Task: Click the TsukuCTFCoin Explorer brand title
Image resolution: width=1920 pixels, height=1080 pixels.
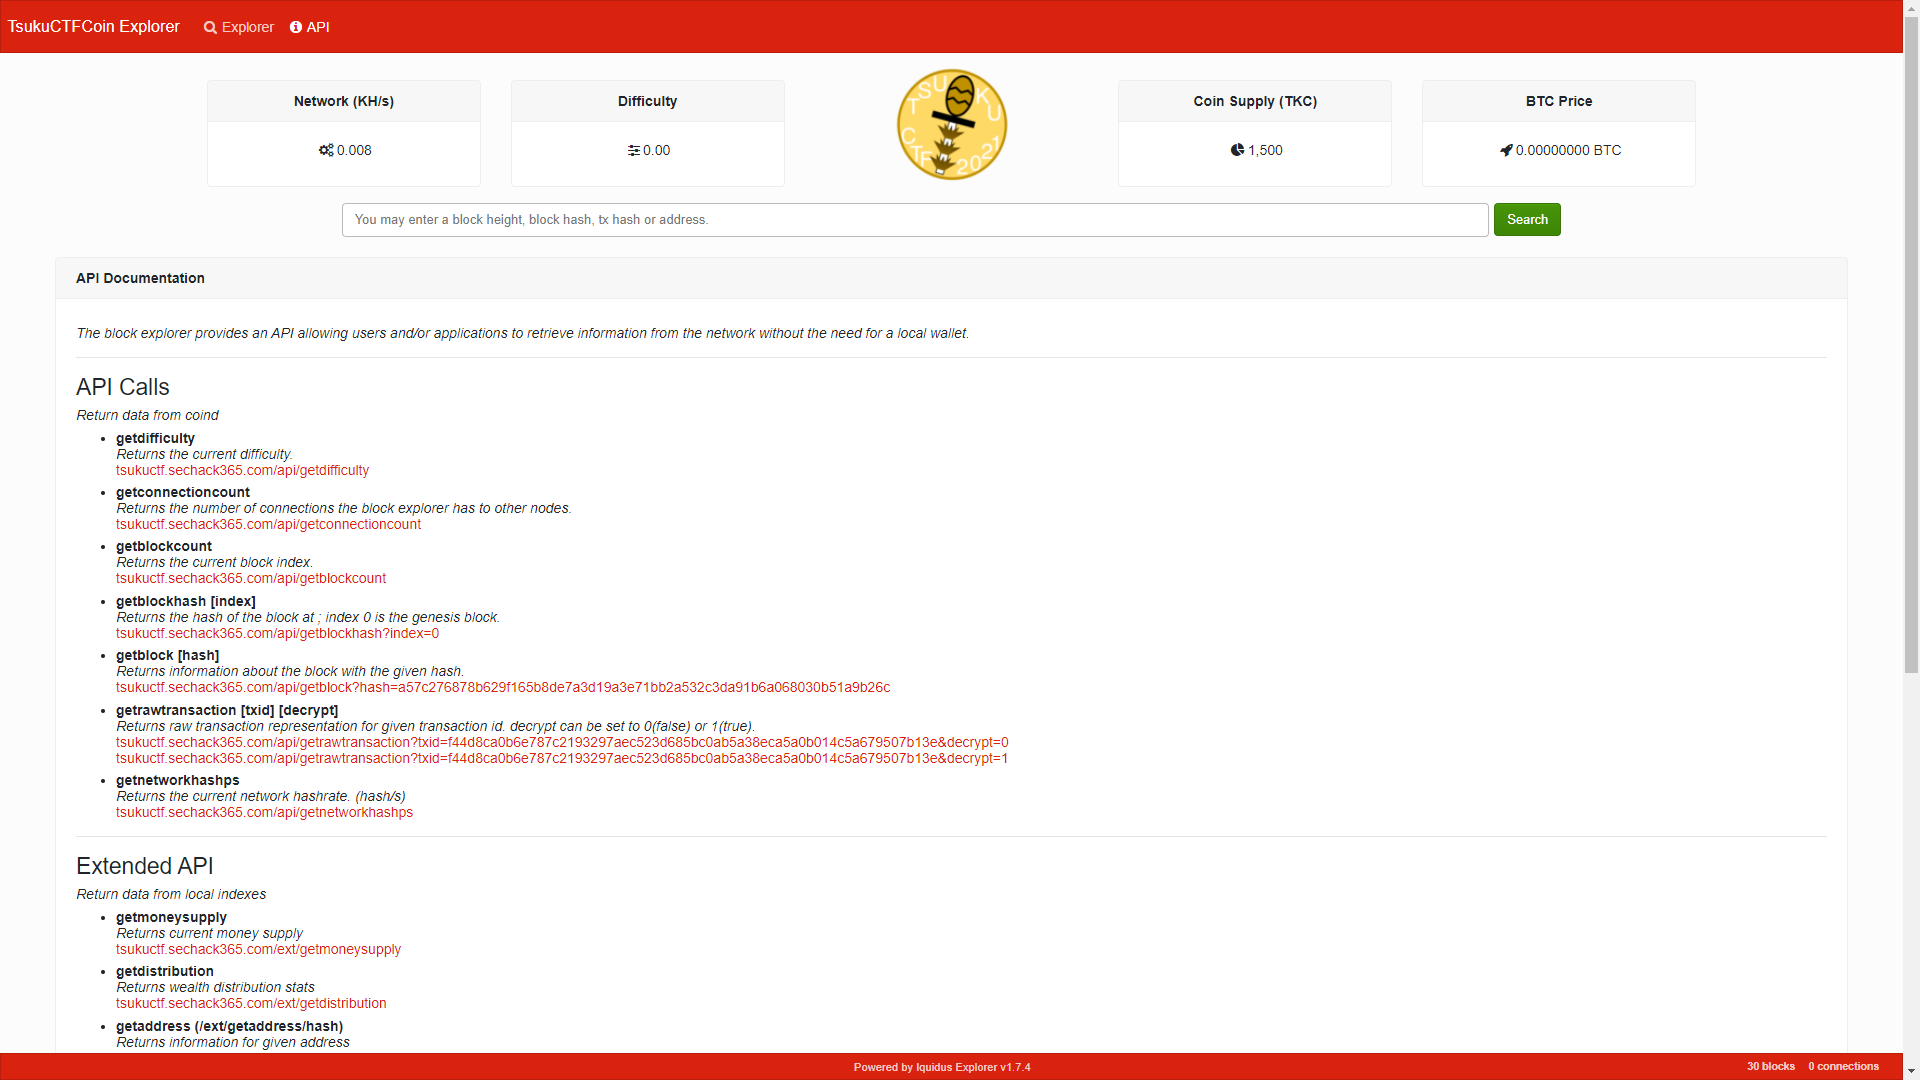Action: click(94, 26)
